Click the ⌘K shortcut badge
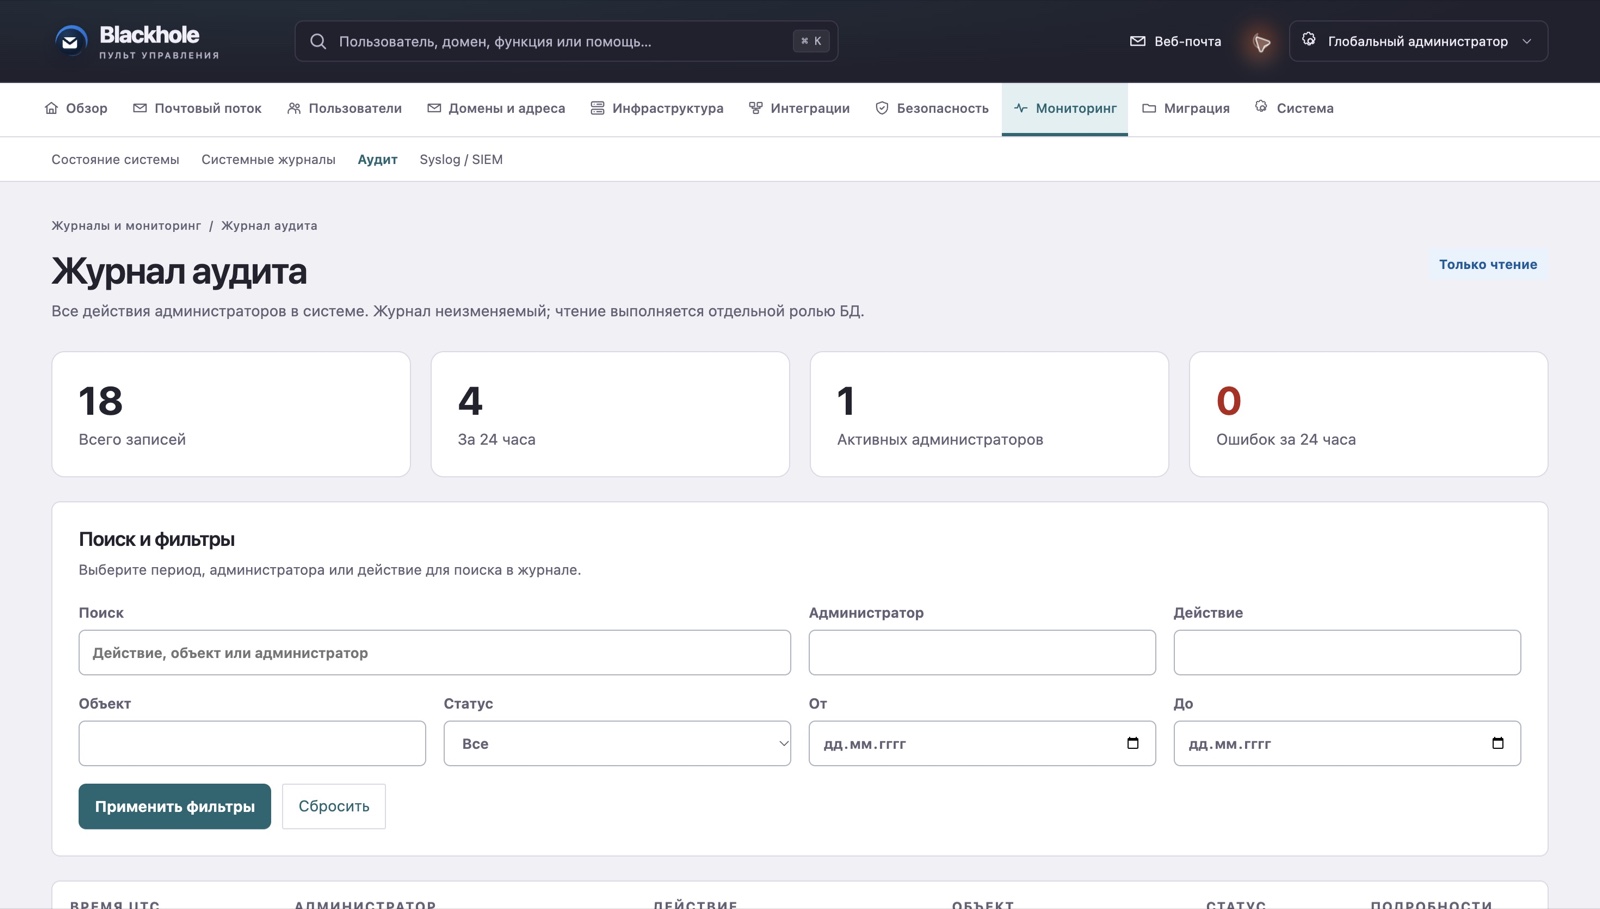The height and width of the screenshot is (909, 1600). click(x=811, y=41)
